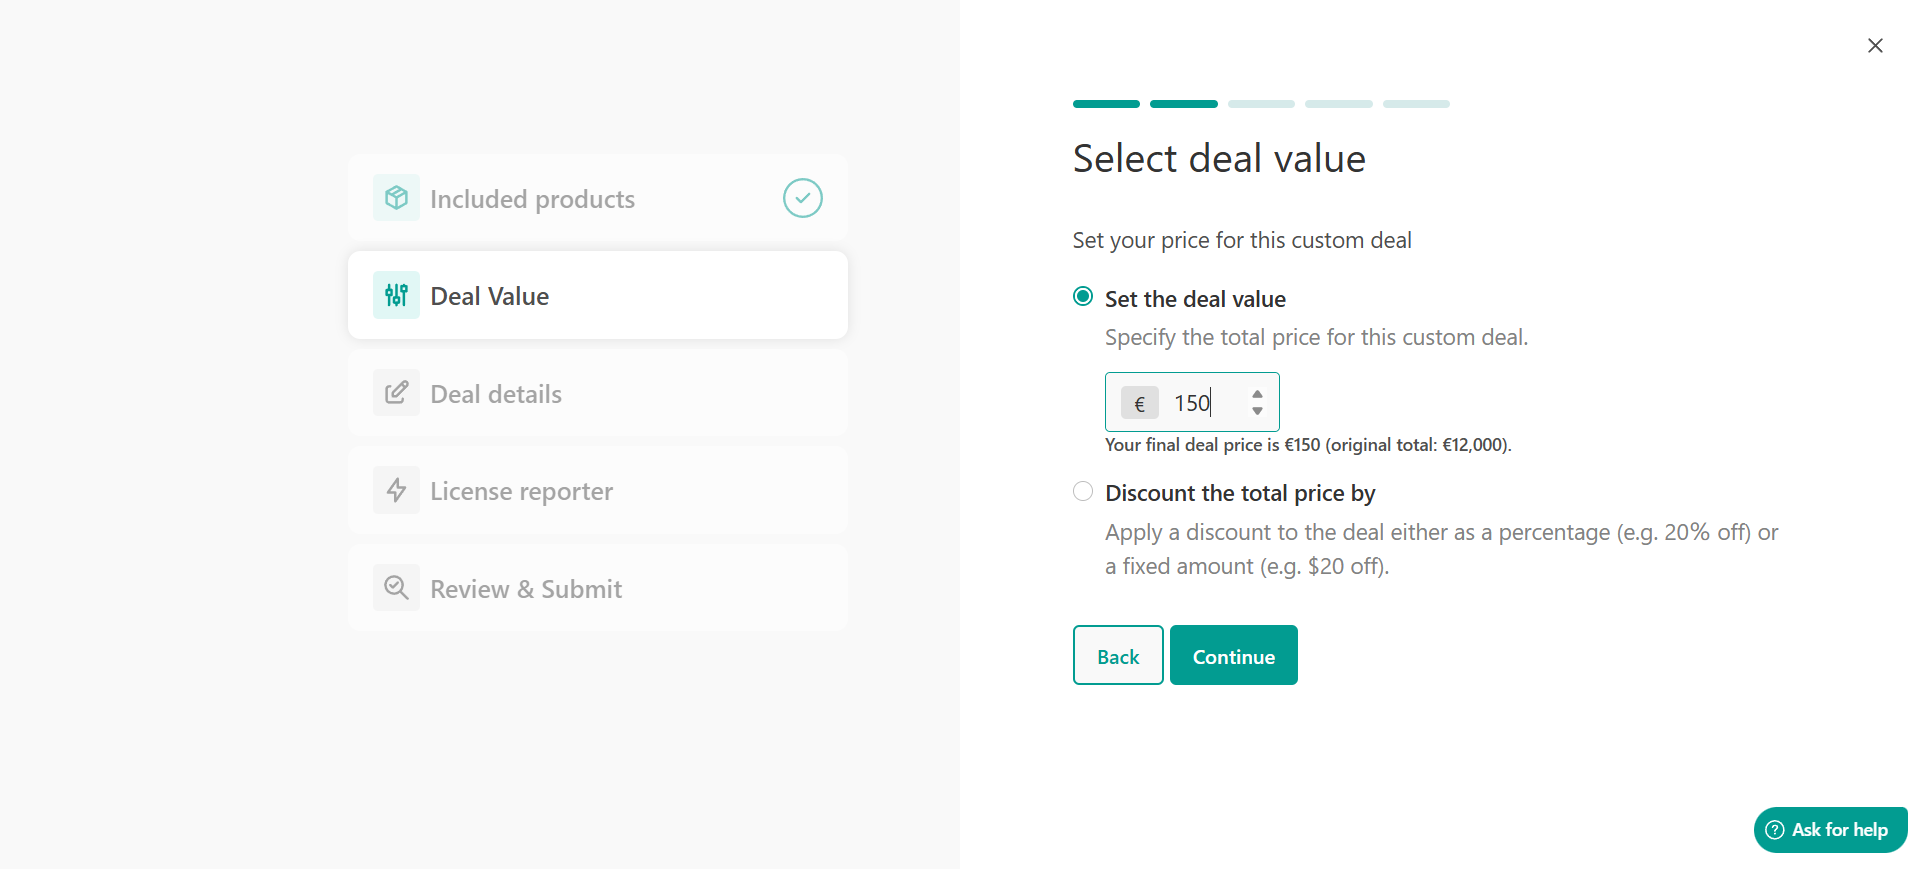Select the Set the deal value radio
Viewport: 1920px width, 869px height.
tap(1083, 296)
